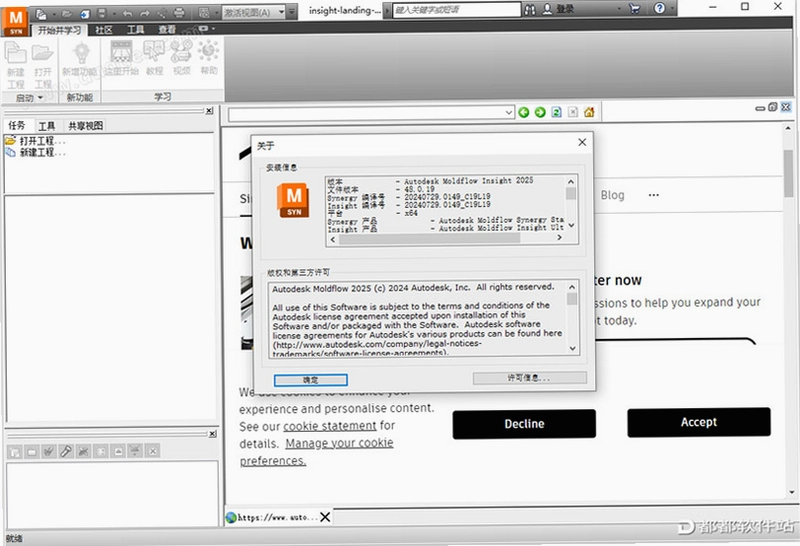
Task: Click the green Back arrow in browser toolbar
Action: pos(523,112)
